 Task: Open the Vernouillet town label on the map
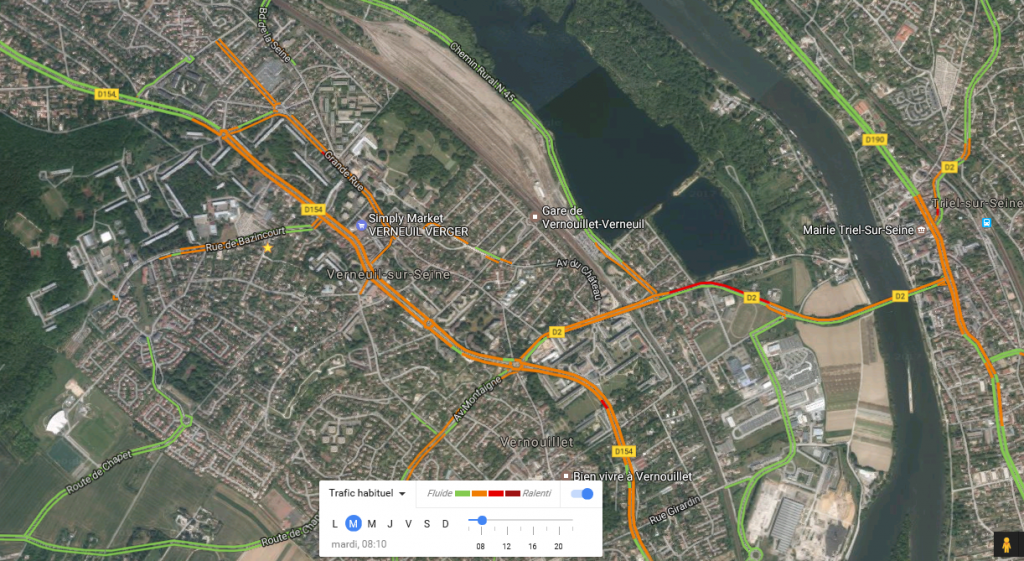tap(537, 442)
